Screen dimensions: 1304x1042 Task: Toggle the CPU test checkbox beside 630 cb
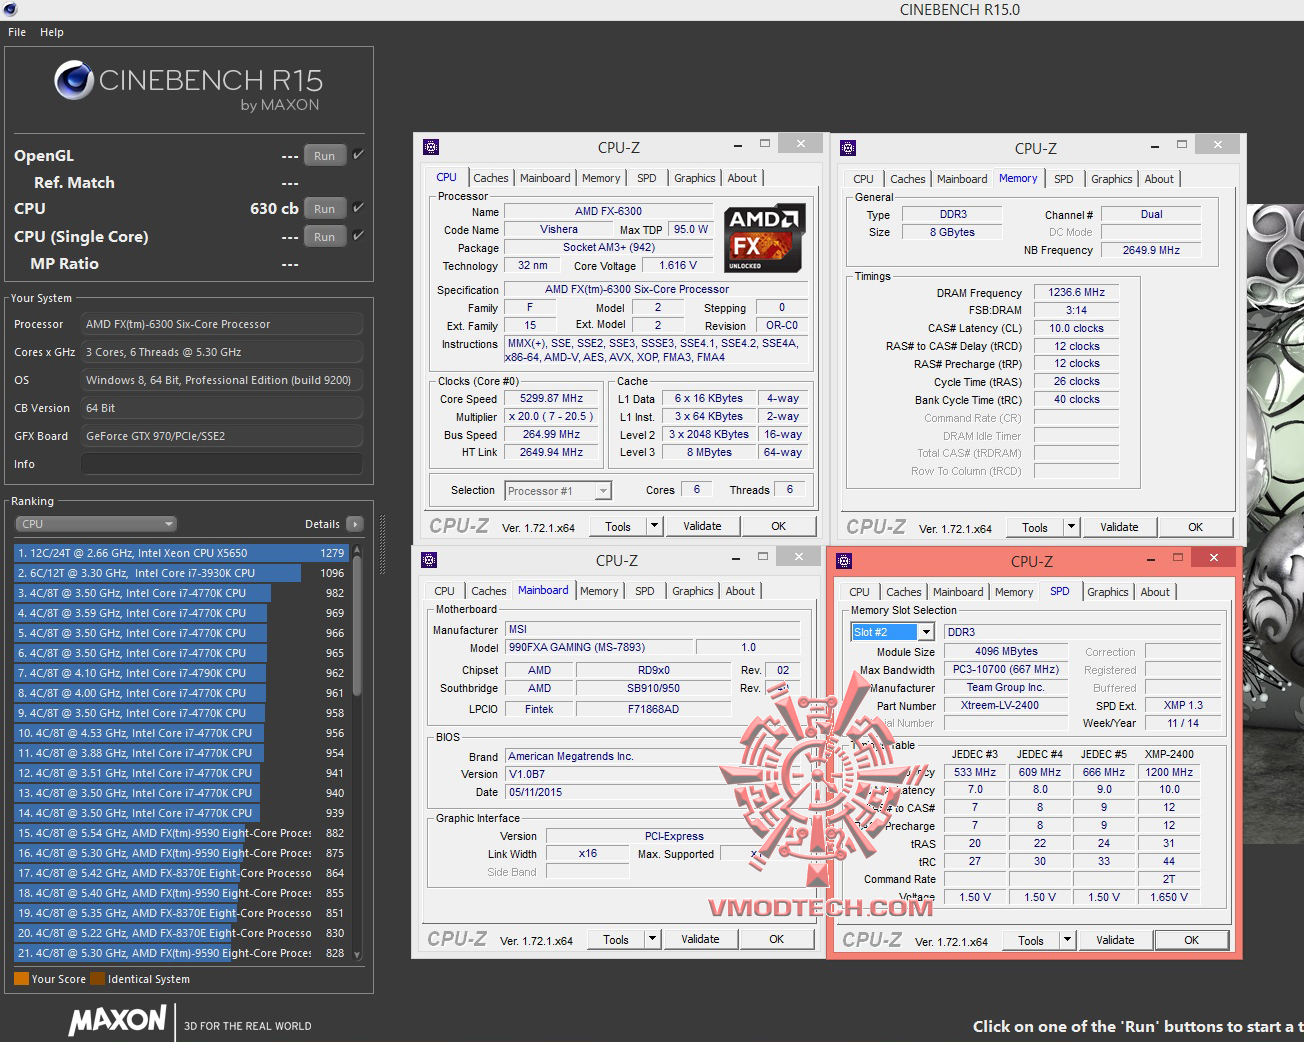coord(358,208)
